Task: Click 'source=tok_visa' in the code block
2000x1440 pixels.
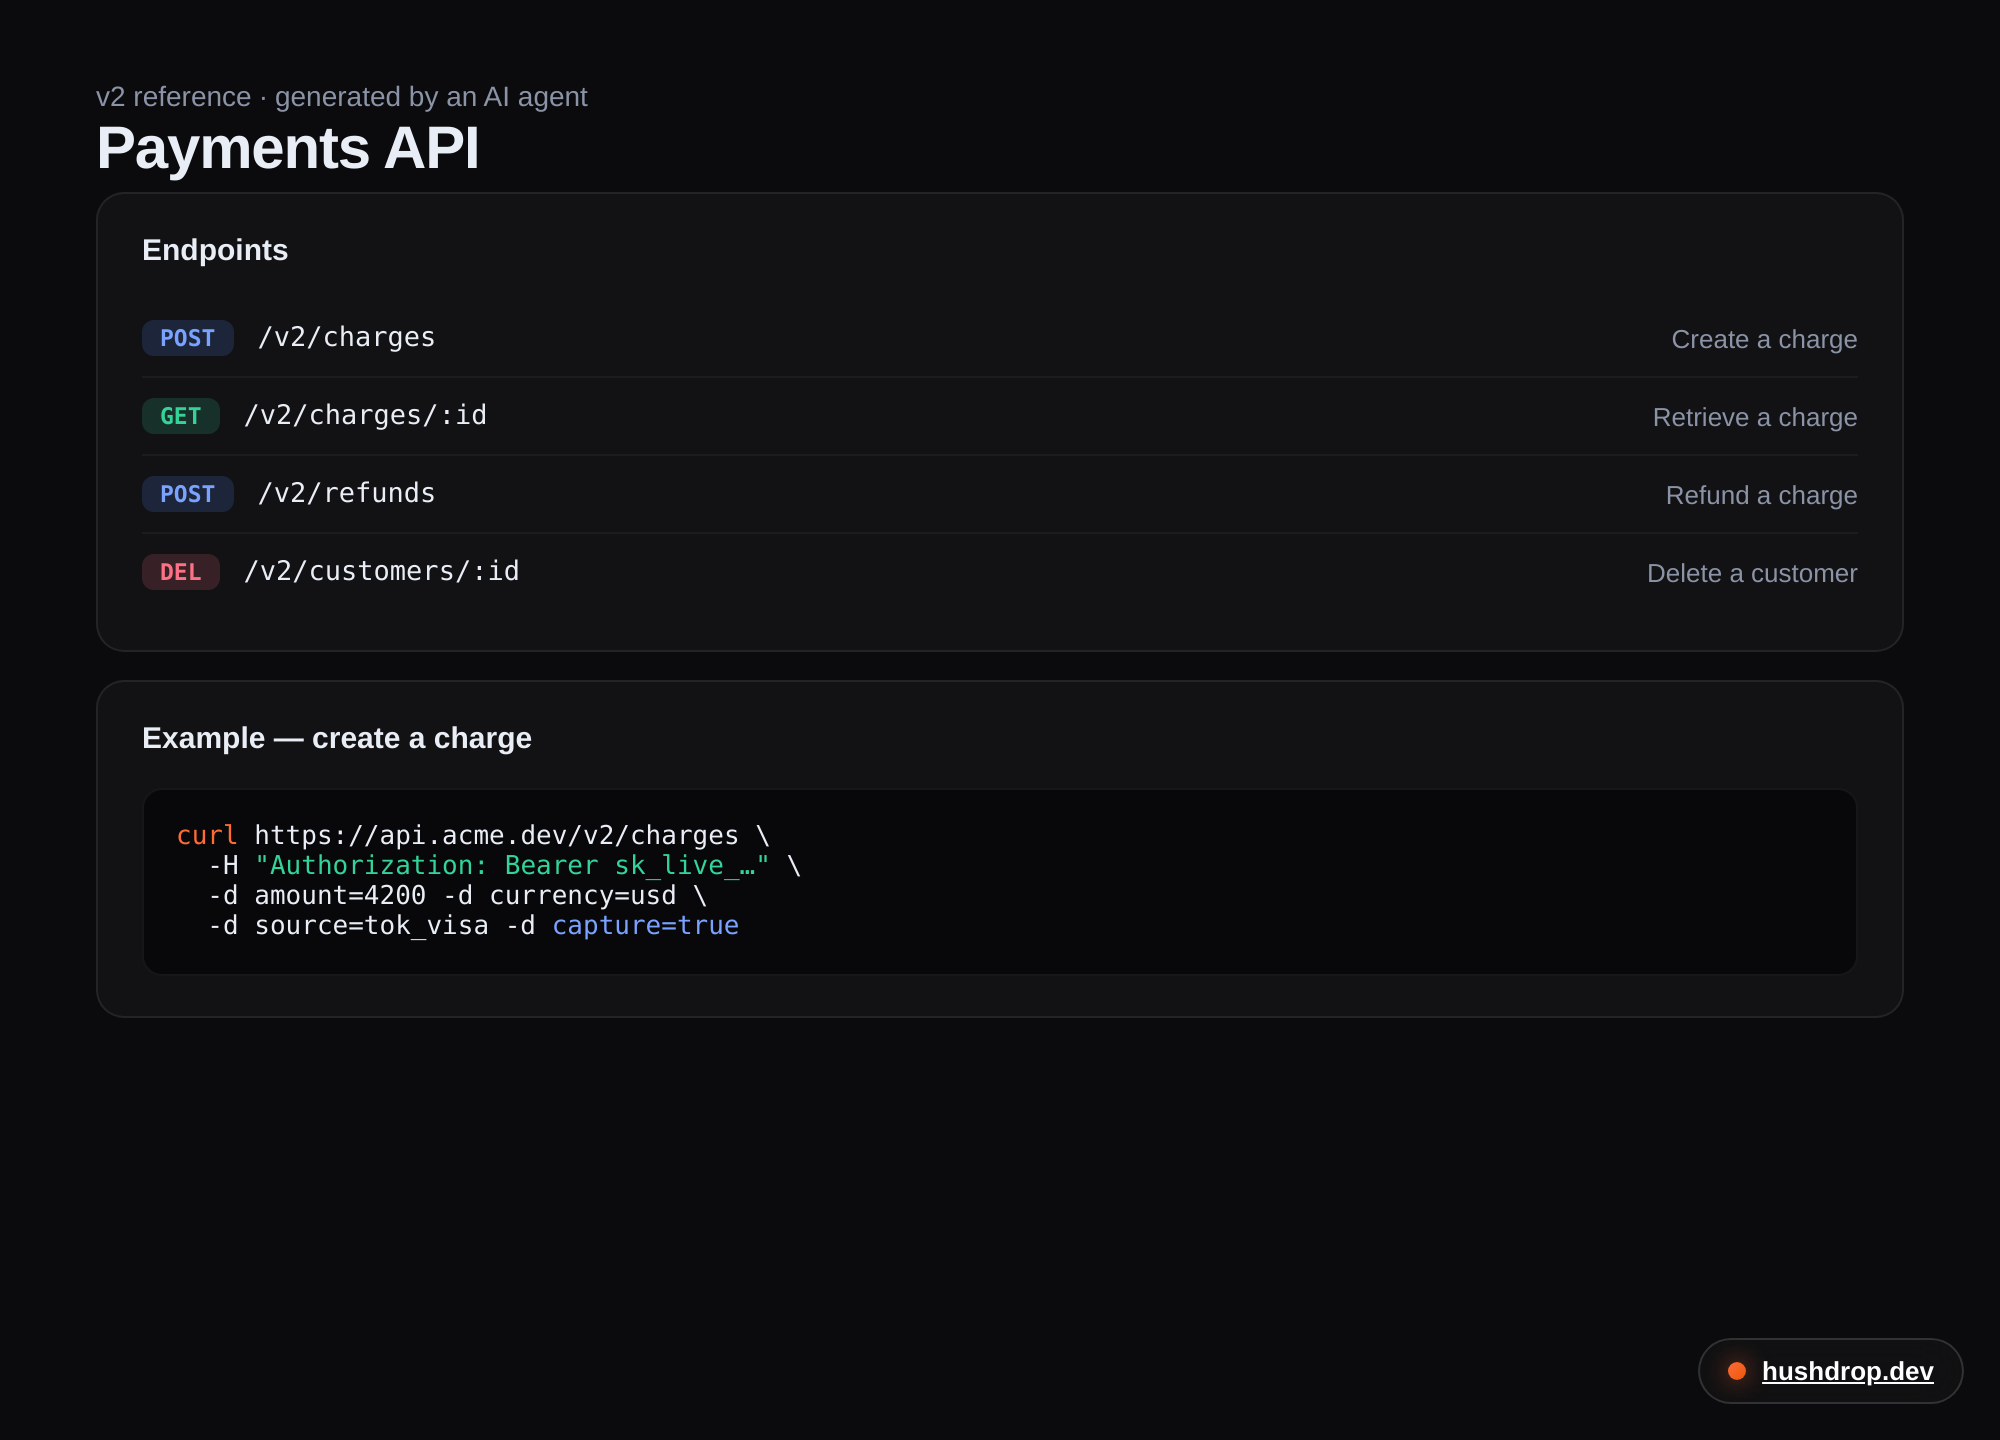Action: (x=371, y=925)
